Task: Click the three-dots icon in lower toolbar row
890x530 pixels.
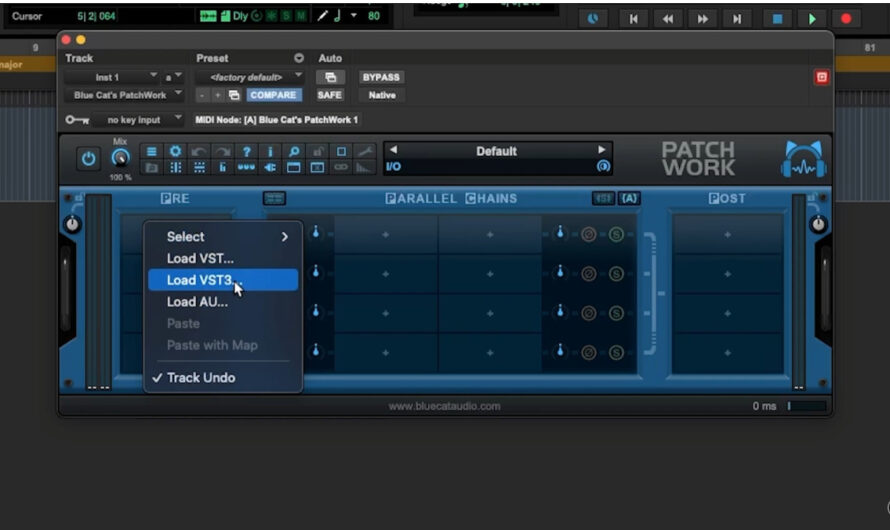Action: click(x=246, y=167)
